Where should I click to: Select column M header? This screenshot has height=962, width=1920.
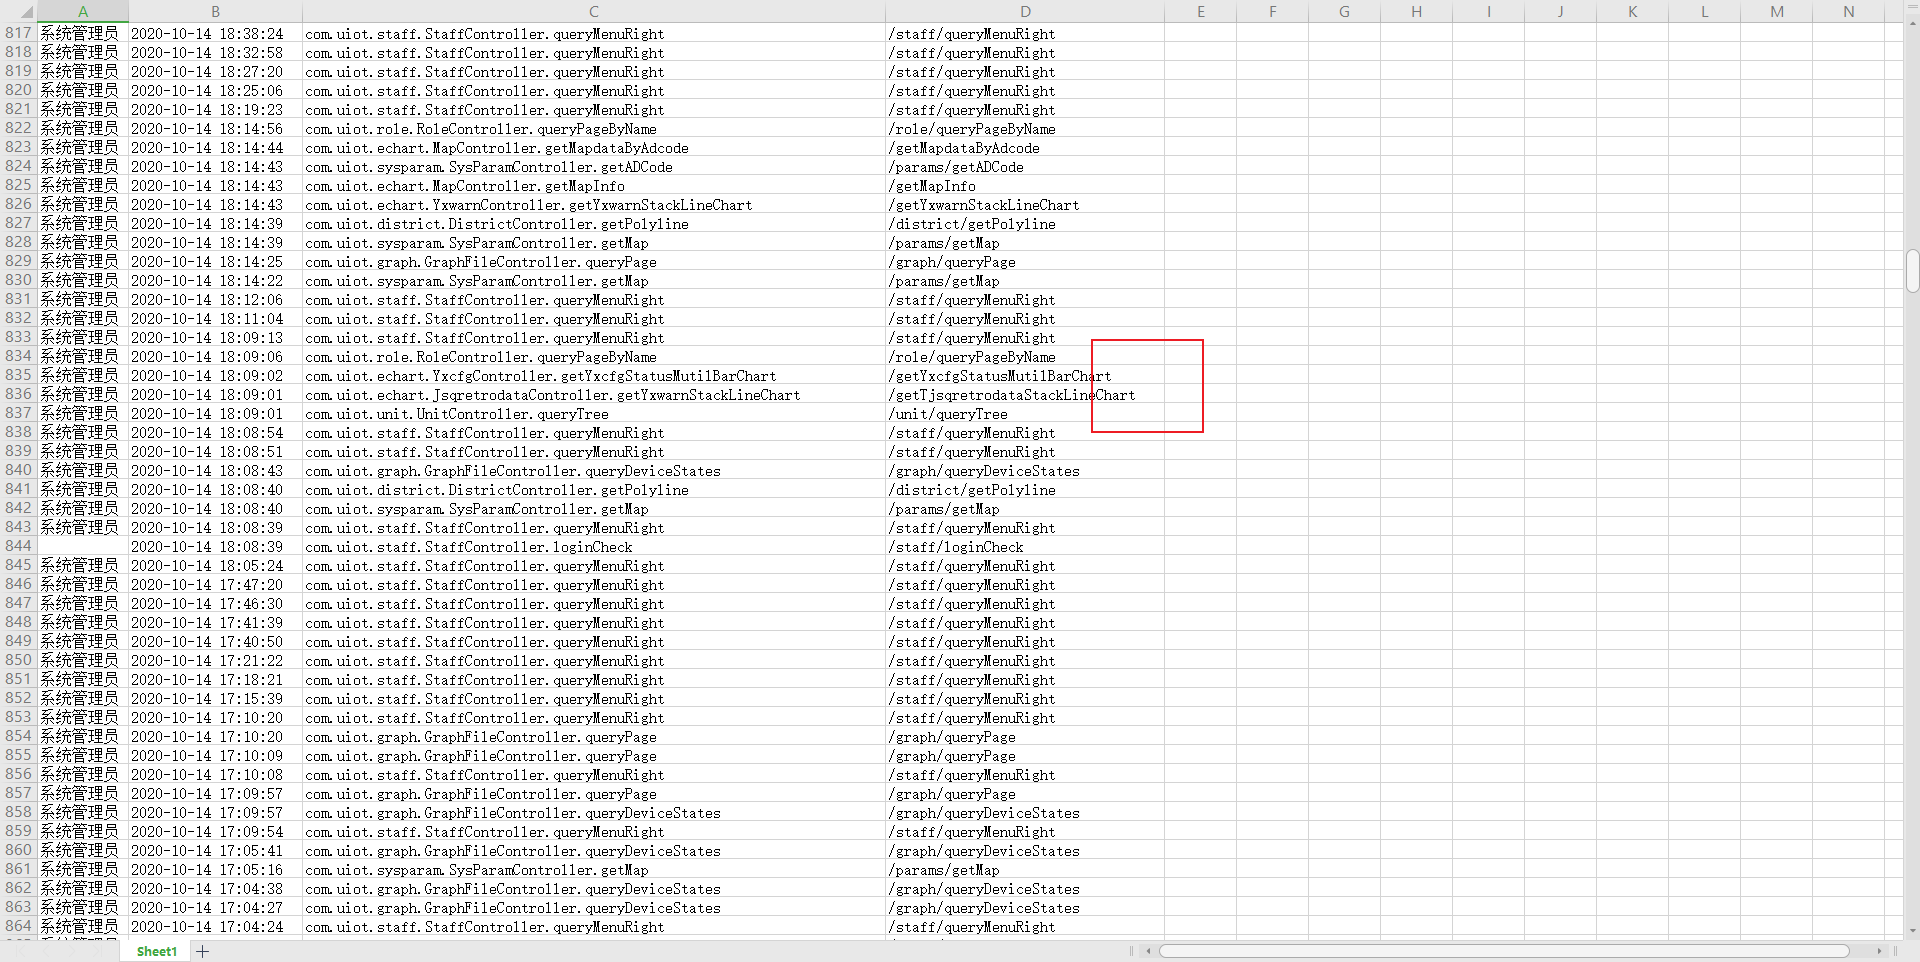click(1777, 12)
